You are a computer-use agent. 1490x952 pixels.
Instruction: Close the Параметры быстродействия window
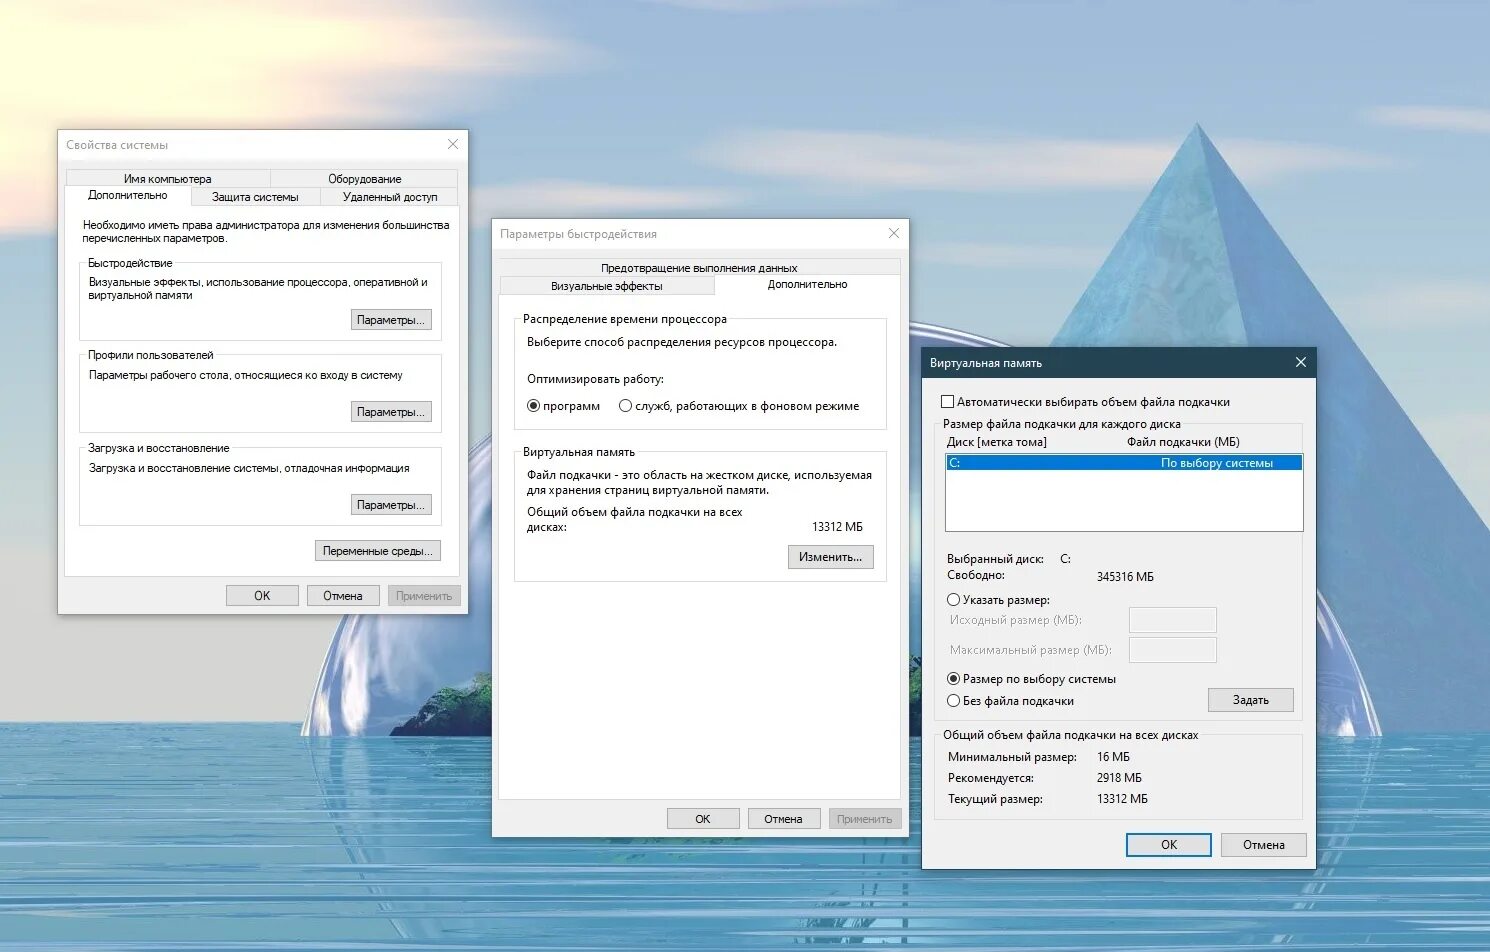tap(894, 233)
